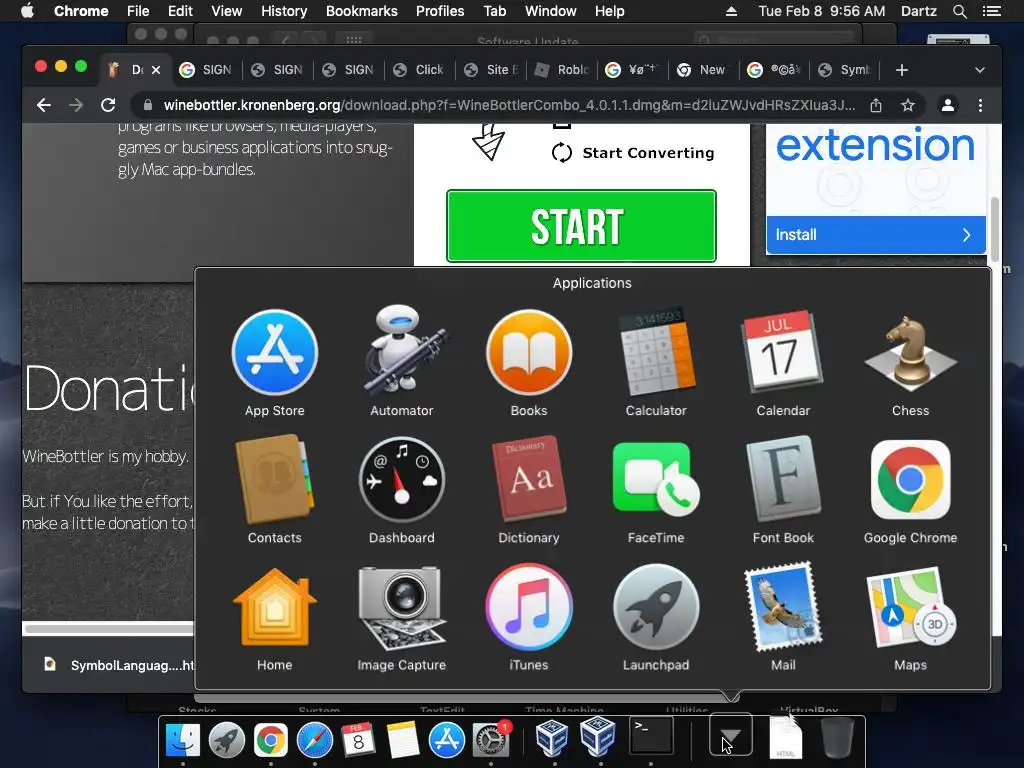Image resolution: width=1024 pixels, height=768 pixels.
Task: Open the History menu
Action: click(283, 11)
